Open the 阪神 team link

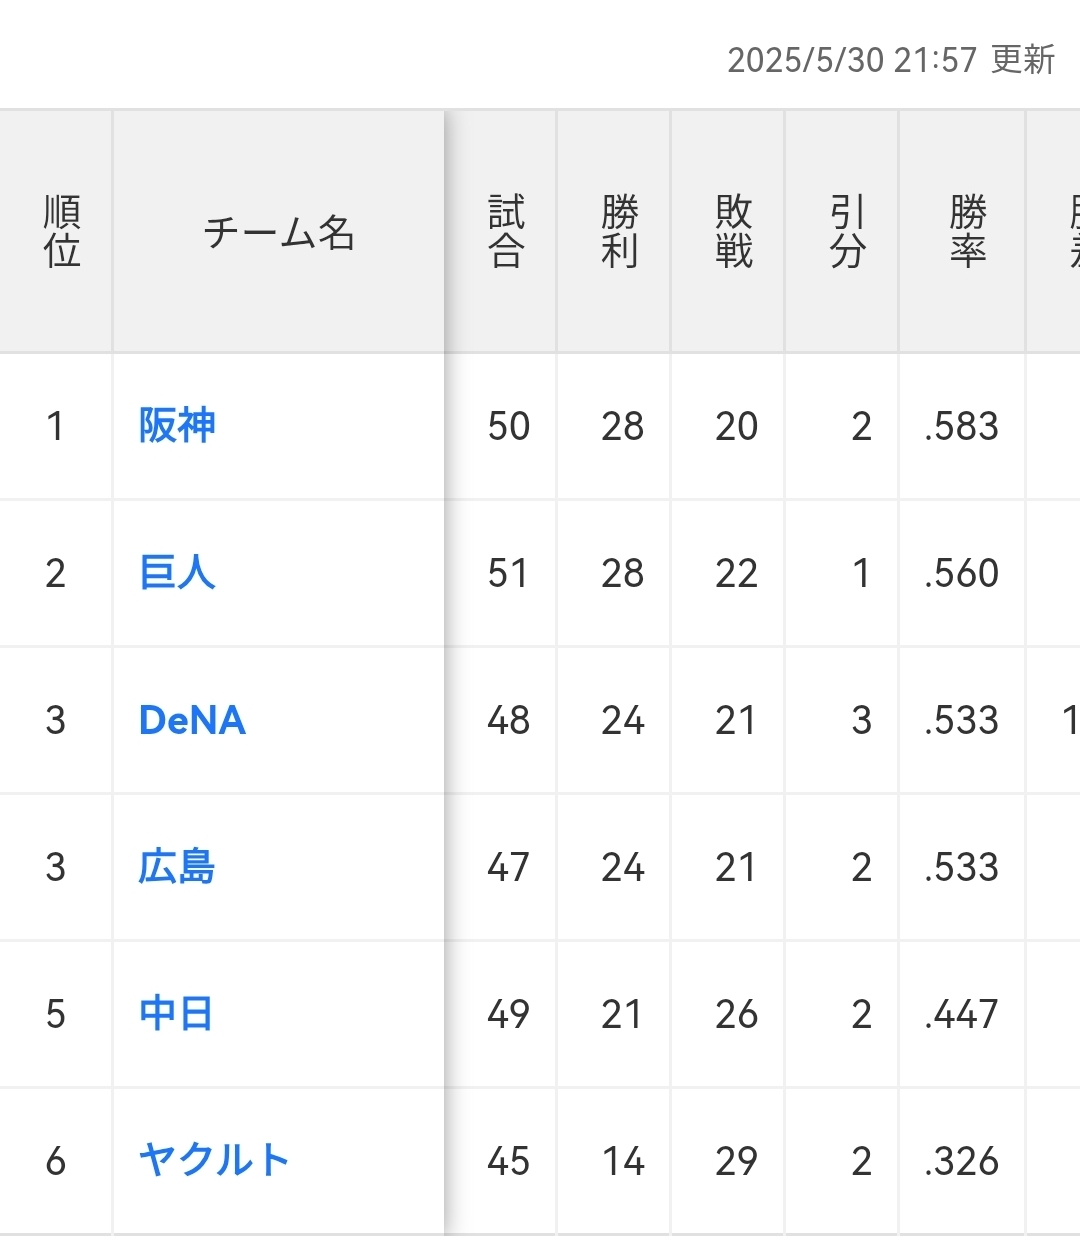click(177, 426)
